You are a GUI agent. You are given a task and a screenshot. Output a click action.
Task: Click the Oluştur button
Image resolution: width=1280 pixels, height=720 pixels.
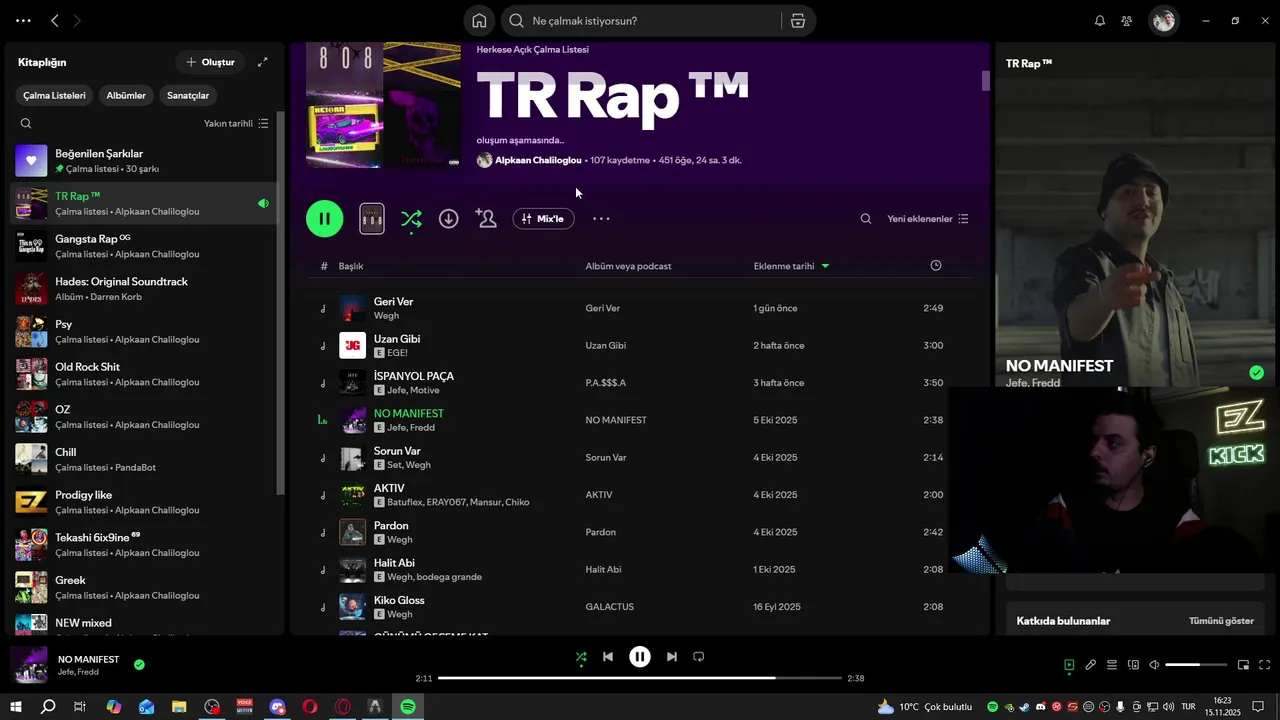coord(210,62)
